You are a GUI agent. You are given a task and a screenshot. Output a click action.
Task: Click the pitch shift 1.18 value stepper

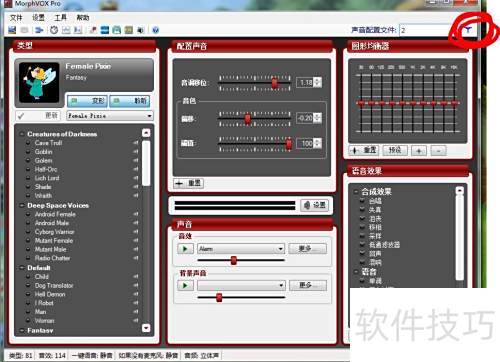(318, 82)
